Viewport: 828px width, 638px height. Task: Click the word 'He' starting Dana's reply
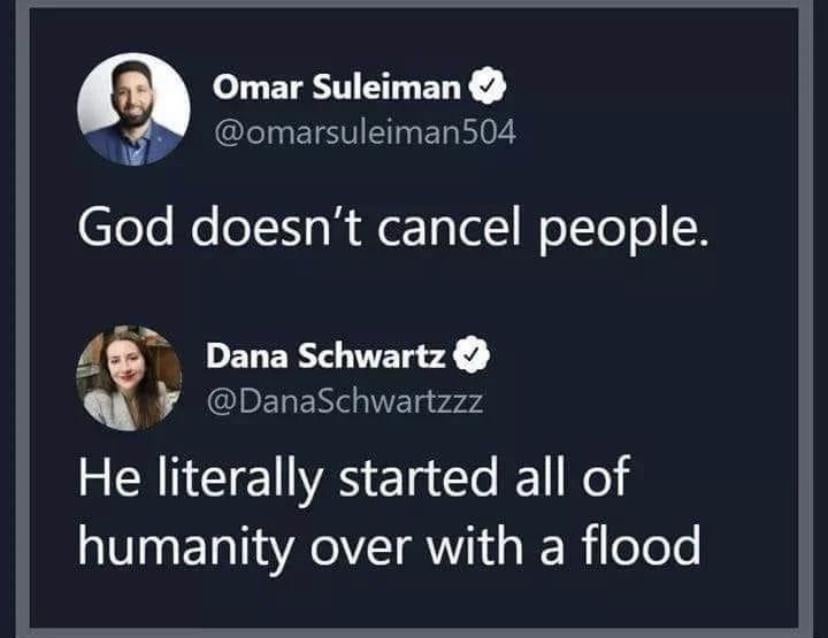click(x=110, y=476)
